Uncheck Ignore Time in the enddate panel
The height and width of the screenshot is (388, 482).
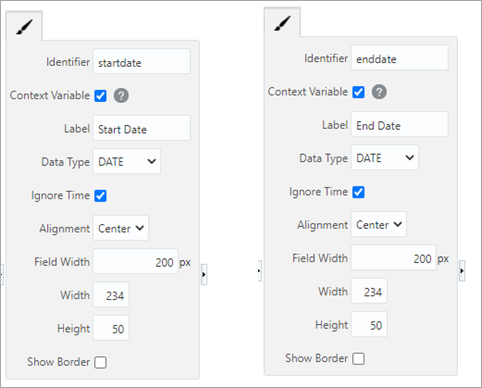[358, 192]
